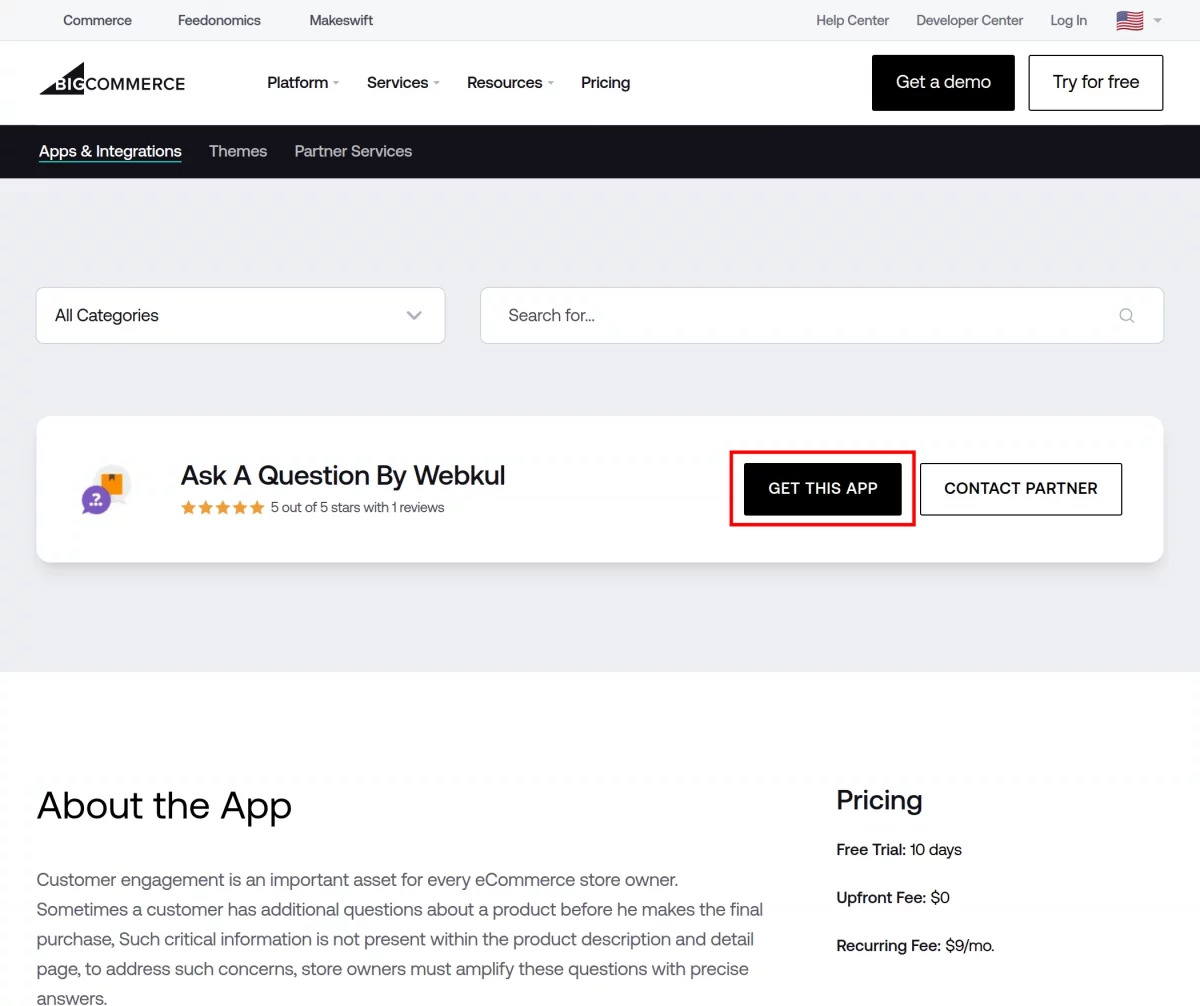Open the Help Center link
1200x1006 pixels.
click(852, 20)
